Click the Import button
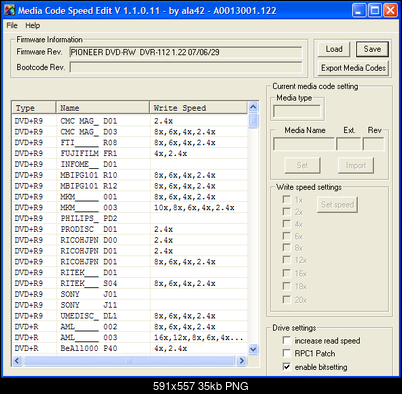The height and width of the screenshot is (394, 402). [356, 165]
